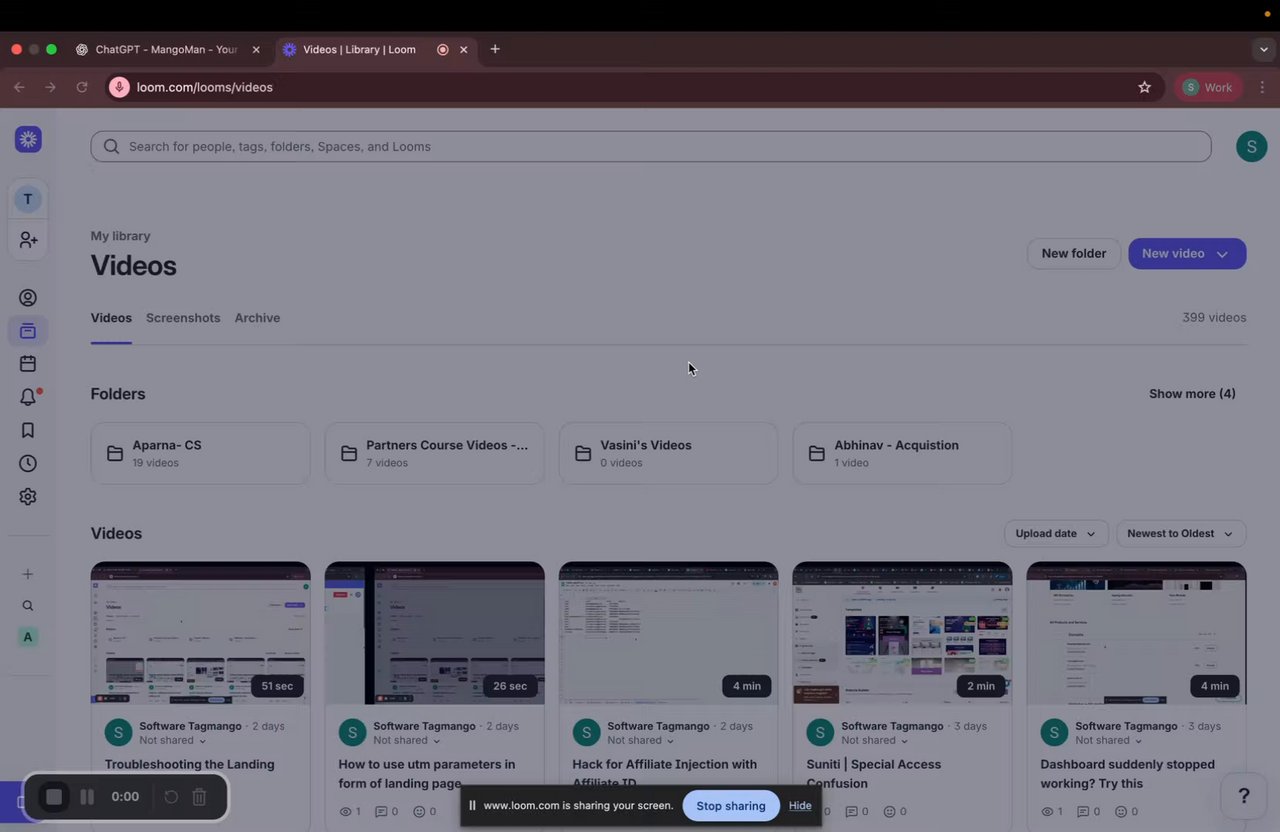Image resolution: width=1280 pixels, height=832 pixels.
Task: Open the notifications bell icon
Action: click(28, 397)
